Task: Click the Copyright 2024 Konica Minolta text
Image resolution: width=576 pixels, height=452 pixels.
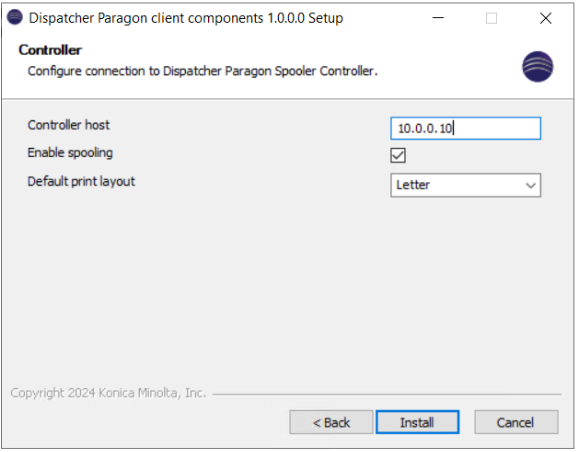Action: pyautogui.click(x=108, y=393)
